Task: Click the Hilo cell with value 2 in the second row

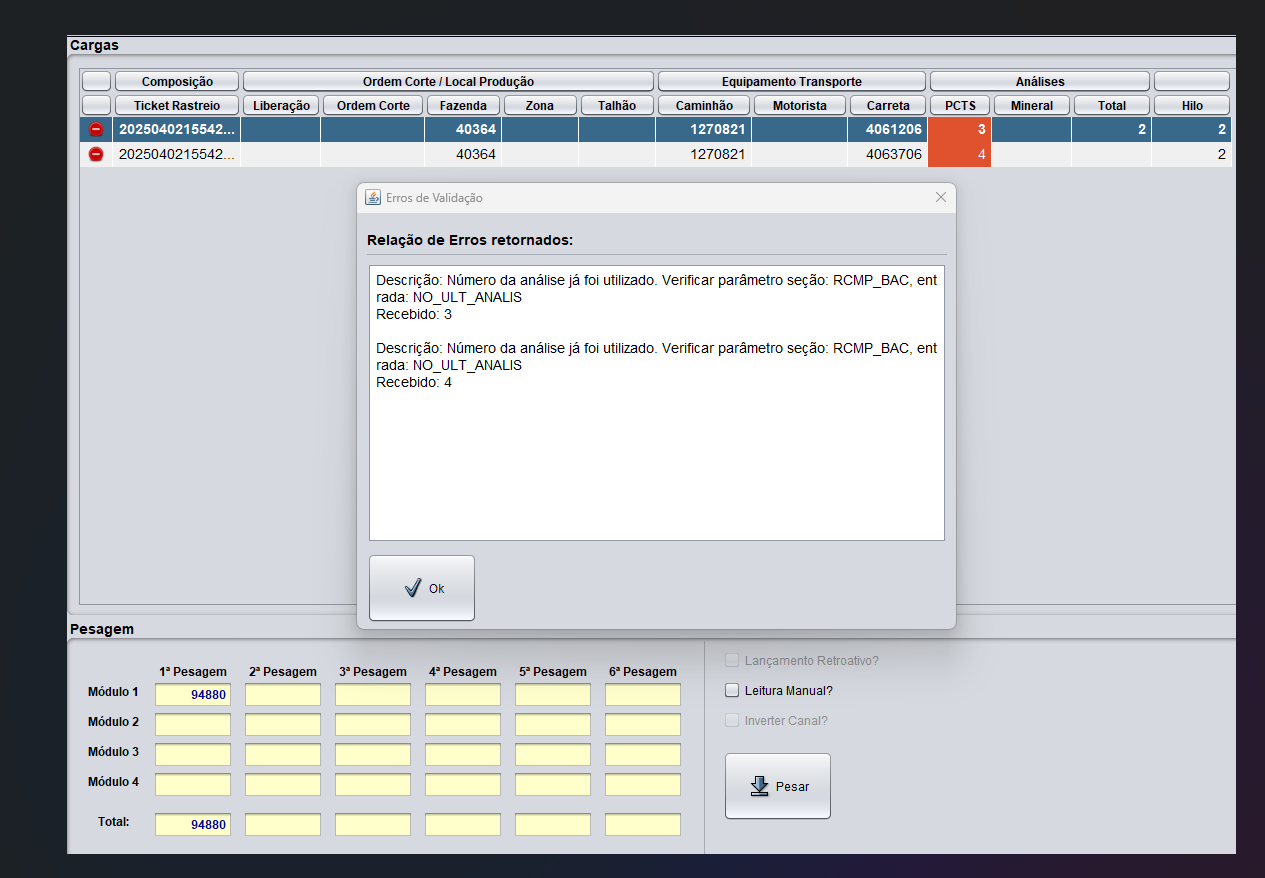Action: tap(1192, 154)
